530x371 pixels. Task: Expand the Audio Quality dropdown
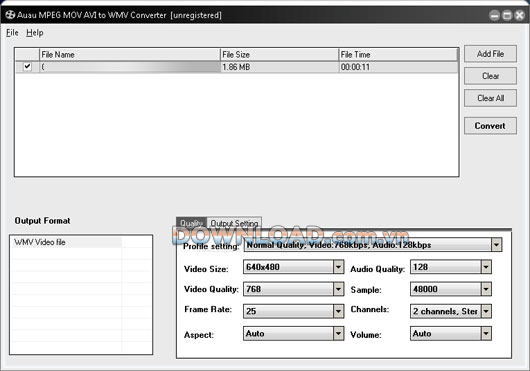[x=486, y=267]
